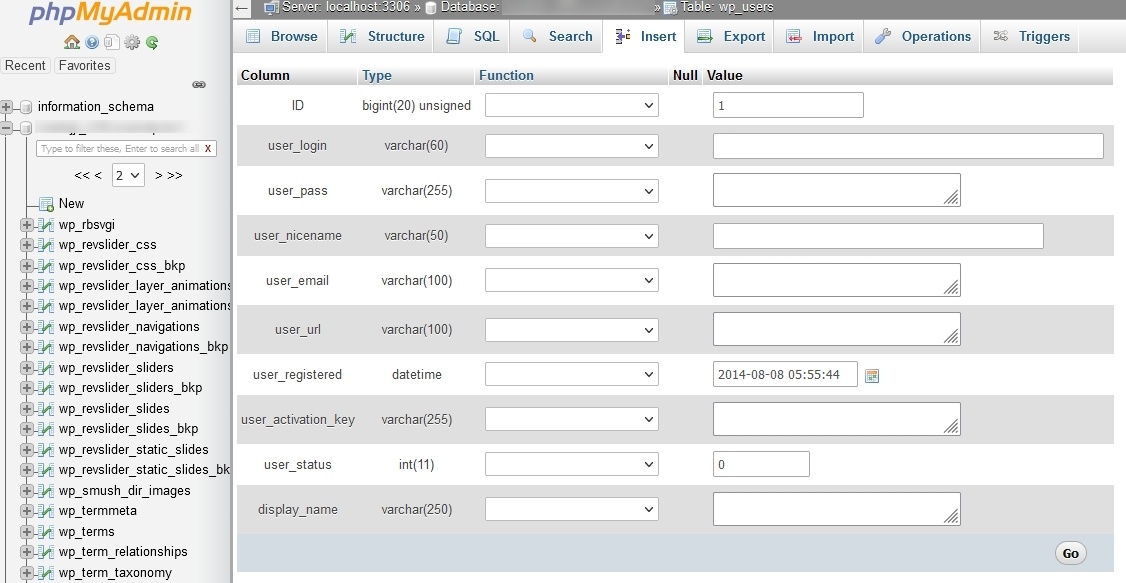The image size is (1126, 583).
Task: Open the Export tab
Action: coord(730,37)
